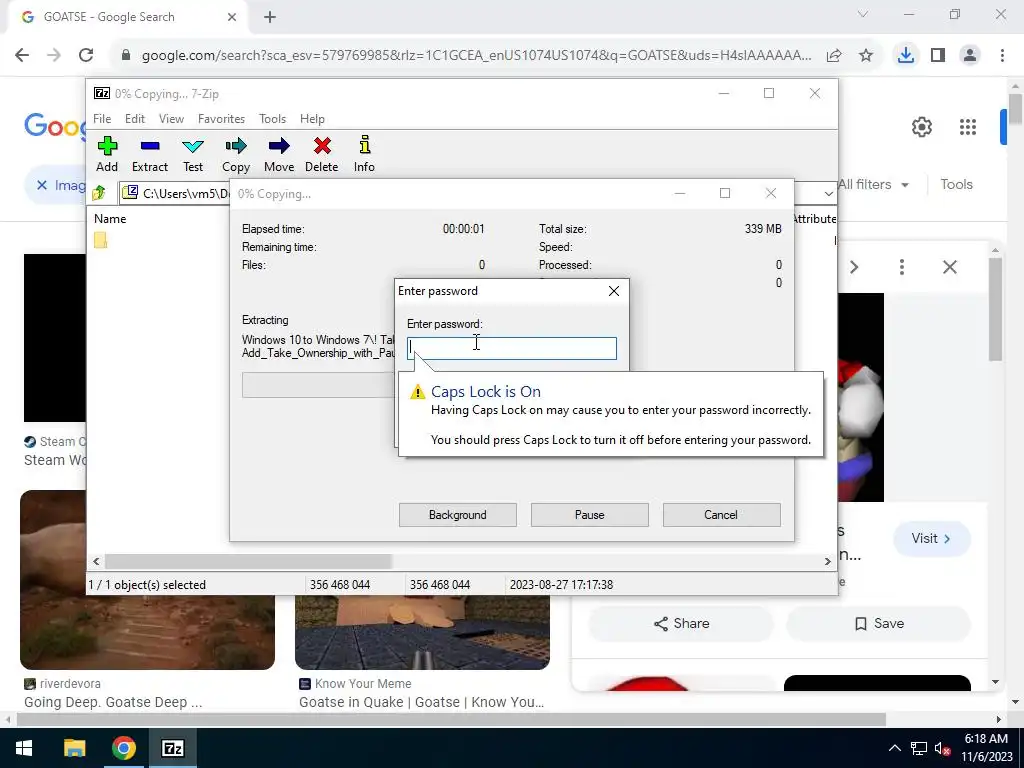Open the Favorites menu in 7-Zip
The image size is (1024, 768).
click(x=221, y=119)
